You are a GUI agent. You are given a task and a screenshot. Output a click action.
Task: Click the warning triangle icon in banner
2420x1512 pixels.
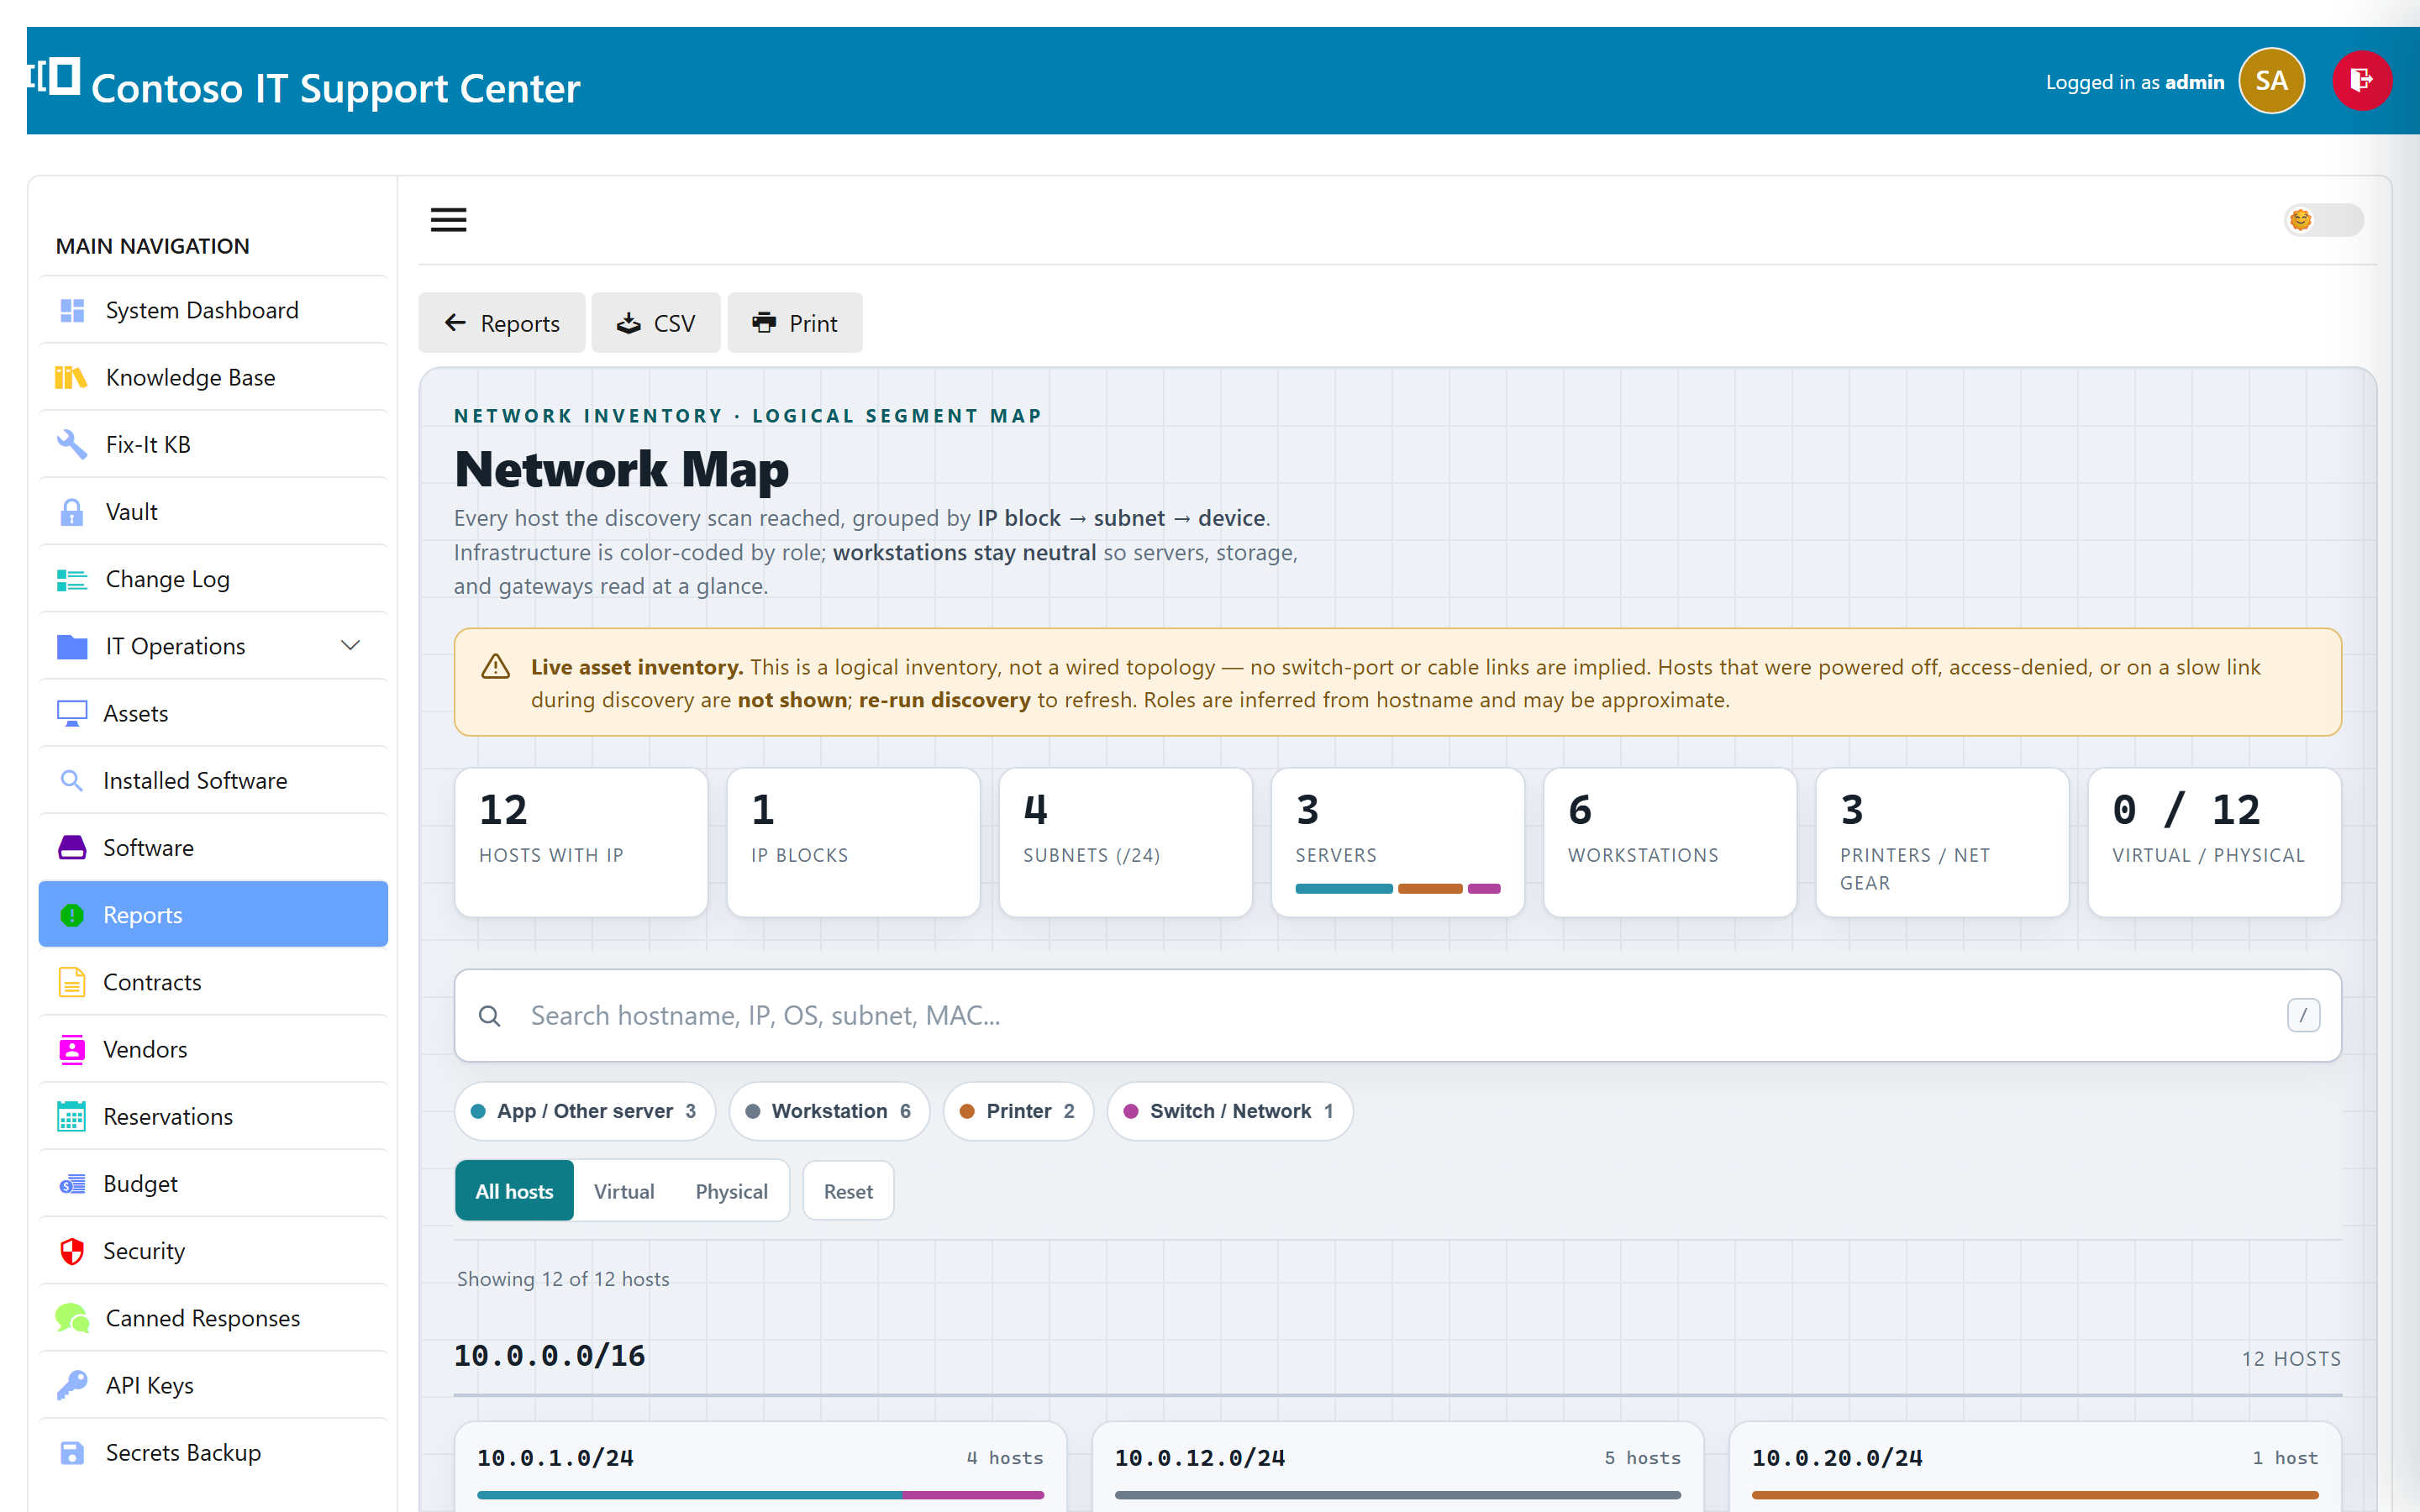[496, 667]
